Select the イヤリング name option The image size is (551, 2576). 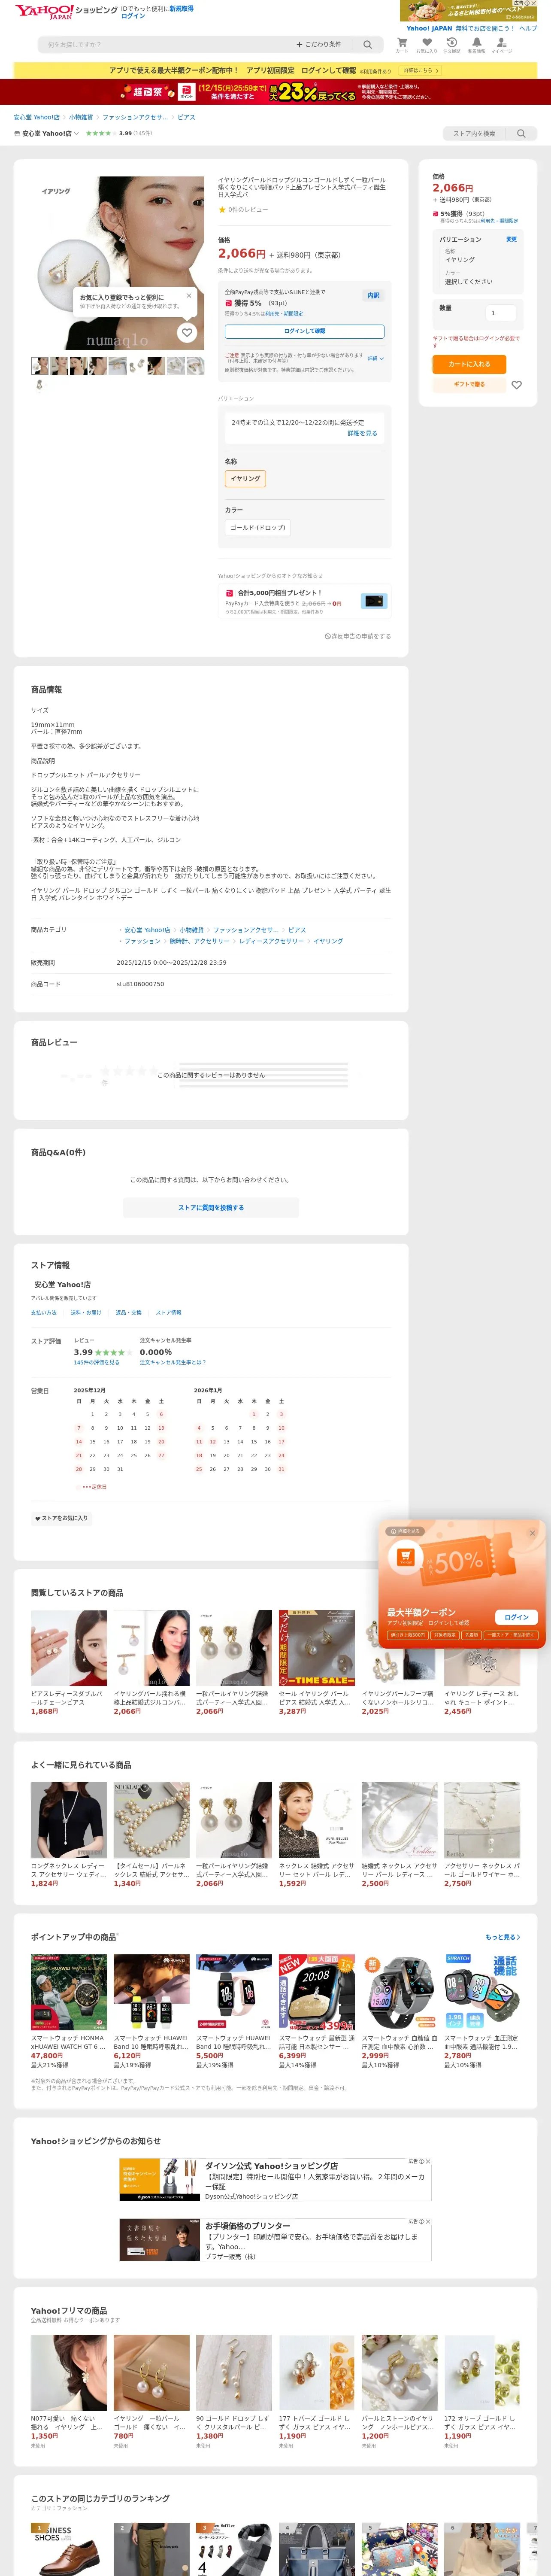coord(245,479)
